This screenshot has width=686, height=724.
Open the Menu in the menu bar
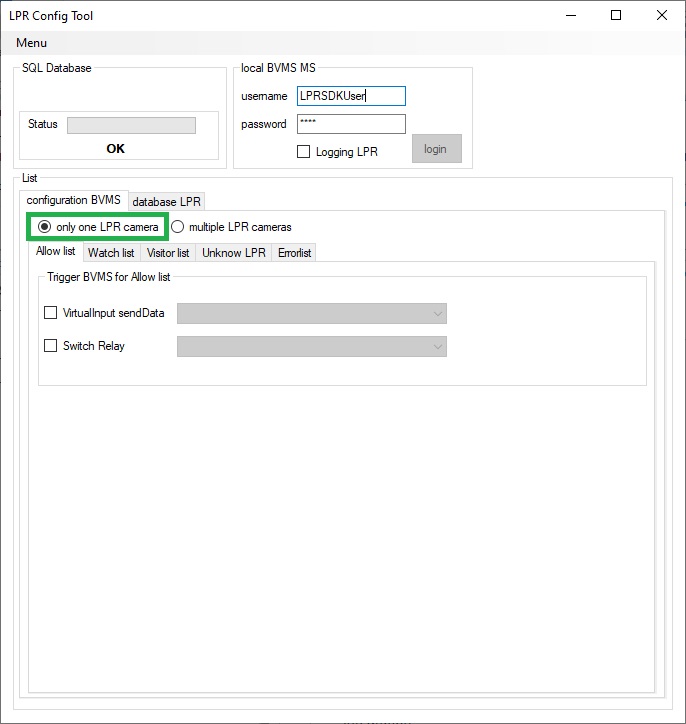click(31, 43)
